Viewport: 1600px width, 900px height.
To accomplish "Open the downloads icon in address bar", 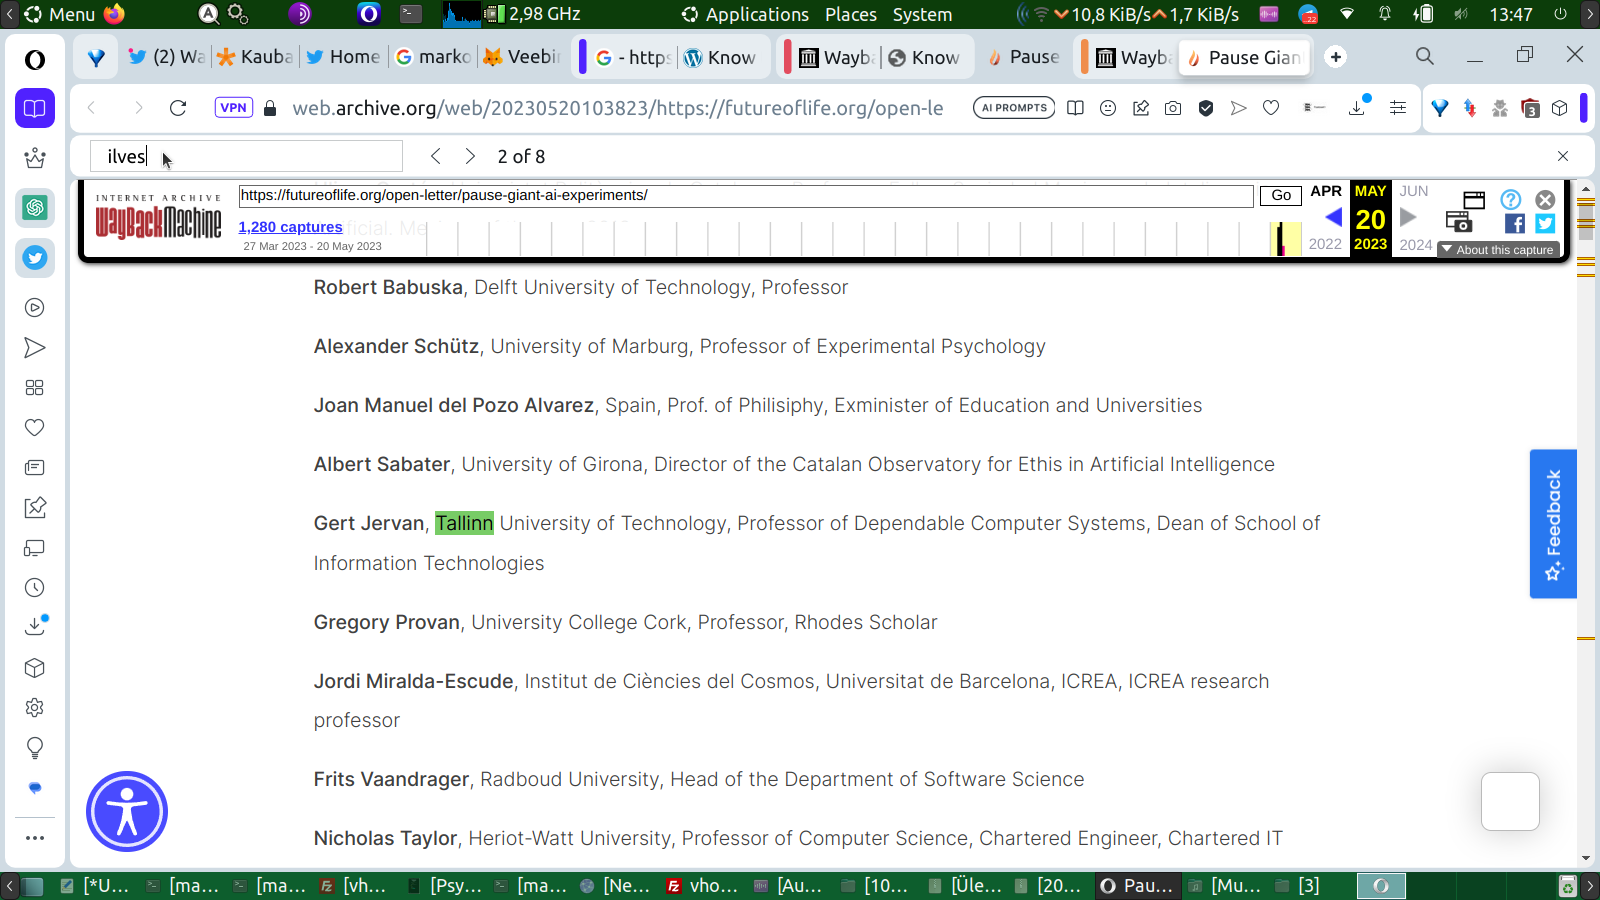I will tap(1357, 108).
